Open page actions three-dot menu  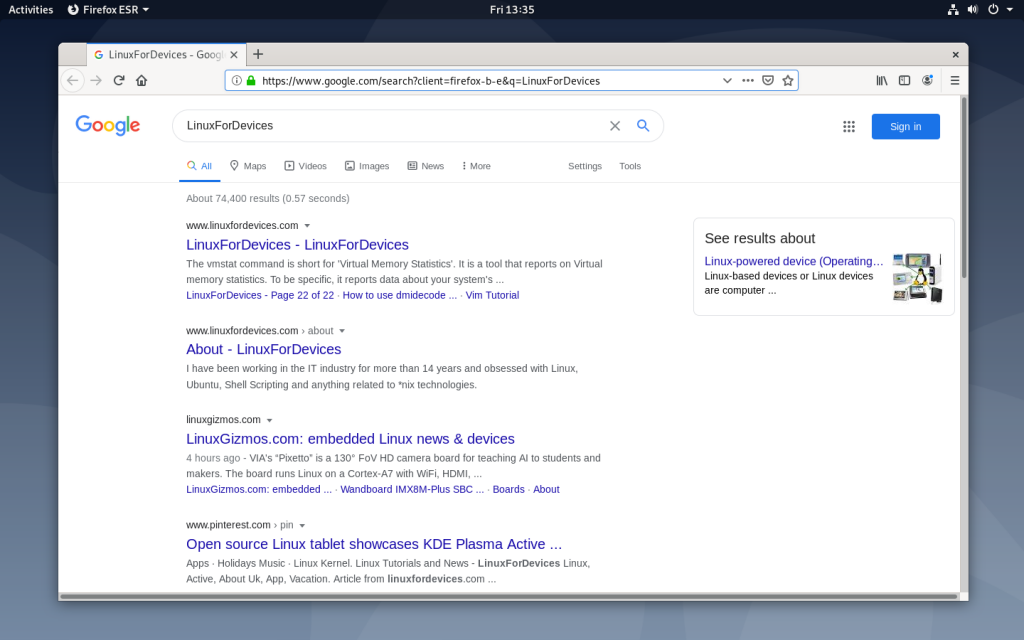[x=748, y=80]
